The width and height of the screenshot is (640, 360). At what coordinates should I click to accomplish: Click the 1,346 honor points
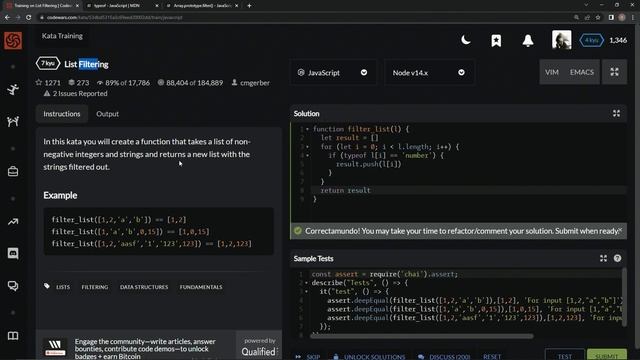[x=618, y=40]
